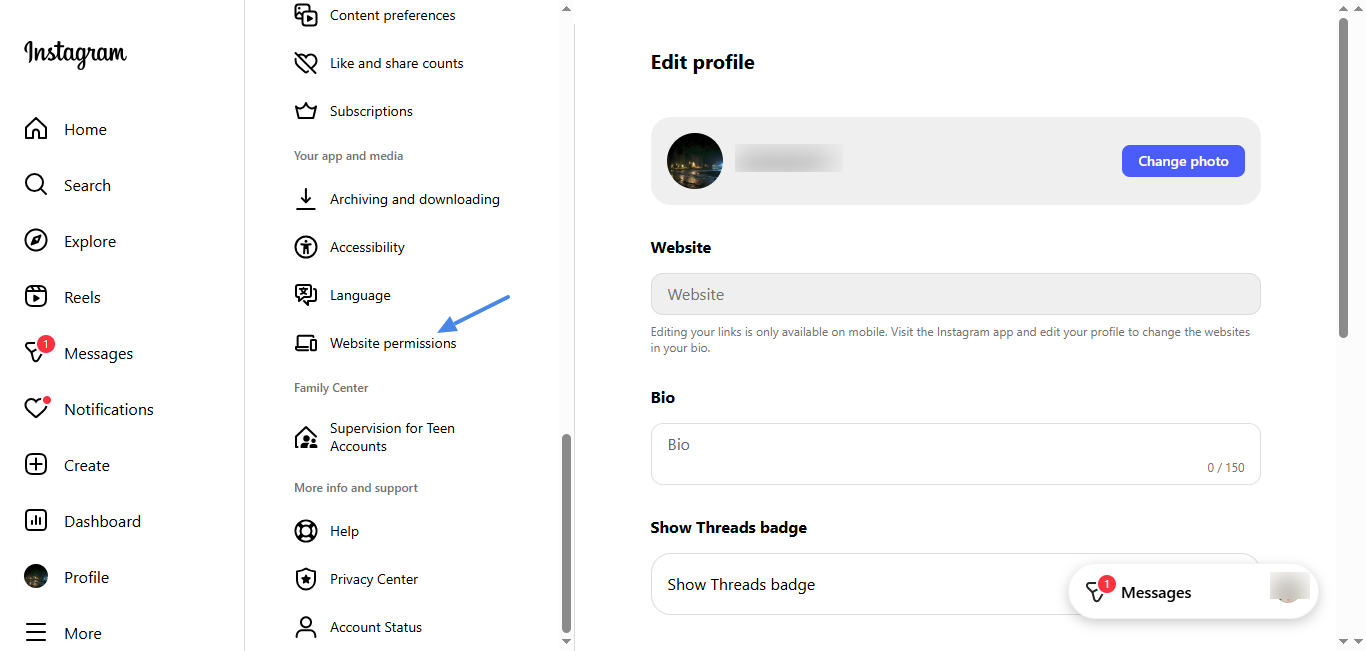The width and height of the screenshot is (1366, 651).
Task: Open the Reels icon
Action: point(36,297)
